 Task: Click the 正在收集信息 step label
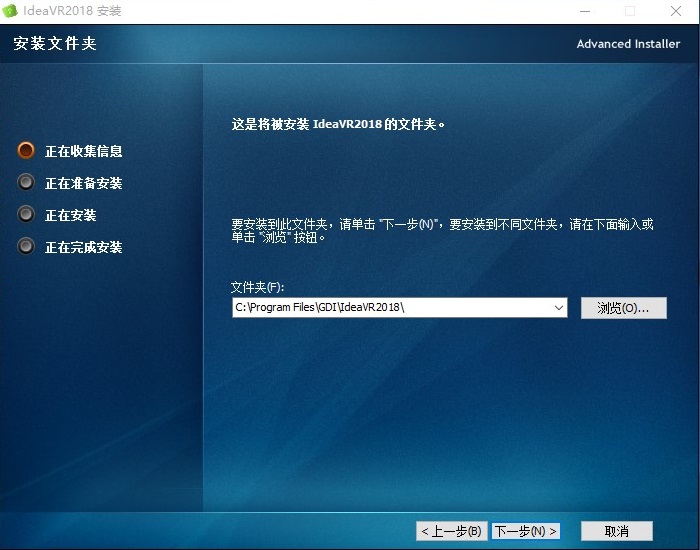pyautogui.click(x=83, y=151)
